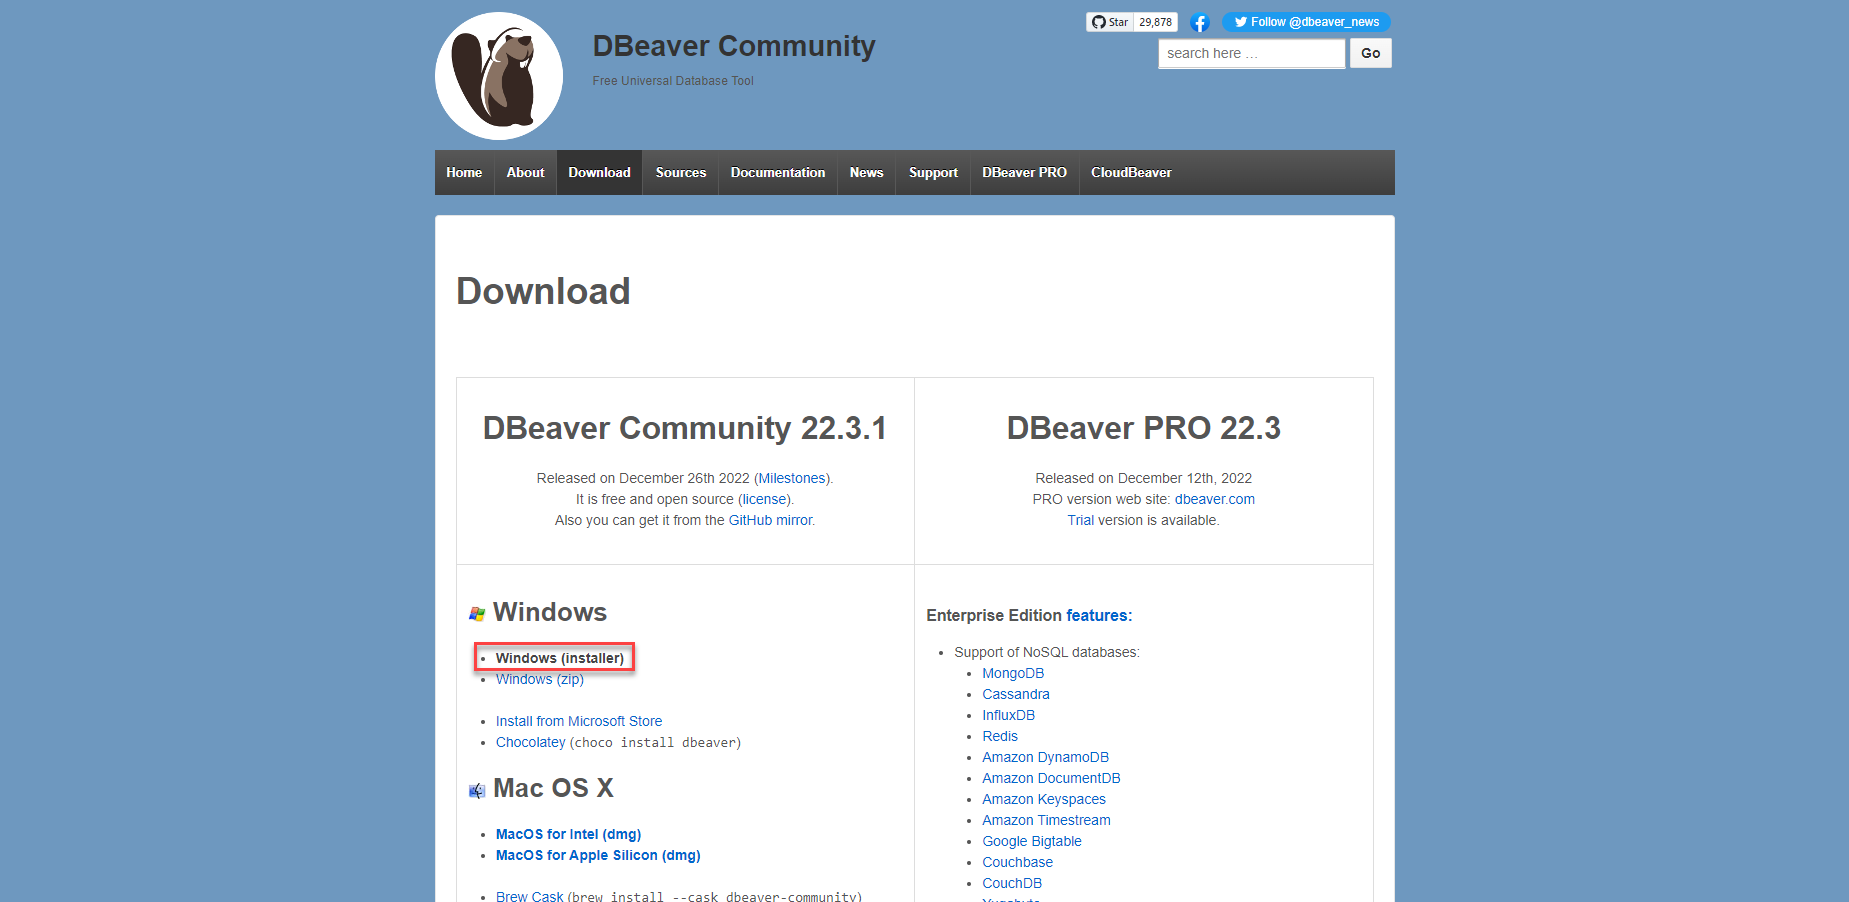
Task: Open the Sources menu item
Action: coord(681,172)
